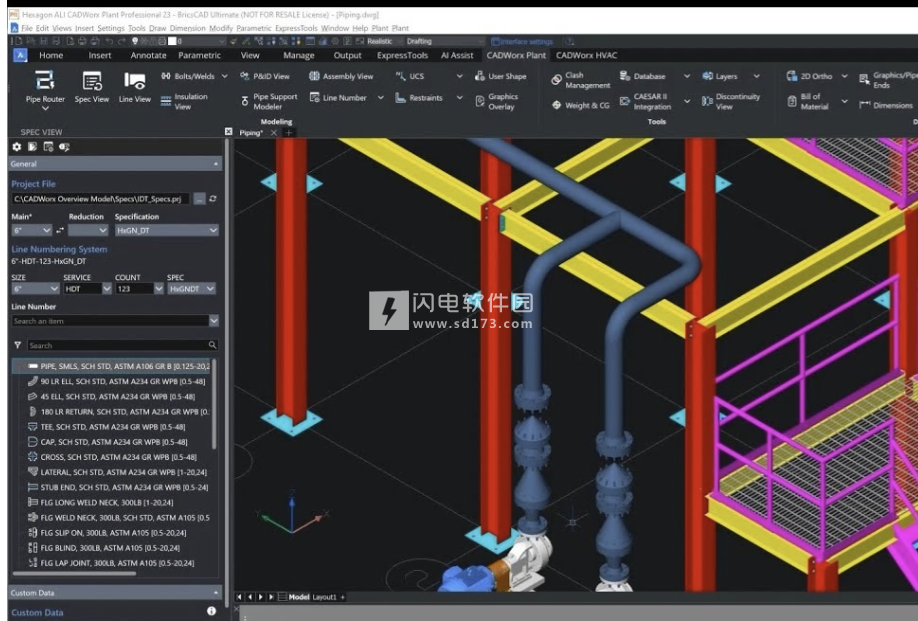Select the Piping drawing tab
The height and width of the screenshot is (621, 918).
point(251,133)
